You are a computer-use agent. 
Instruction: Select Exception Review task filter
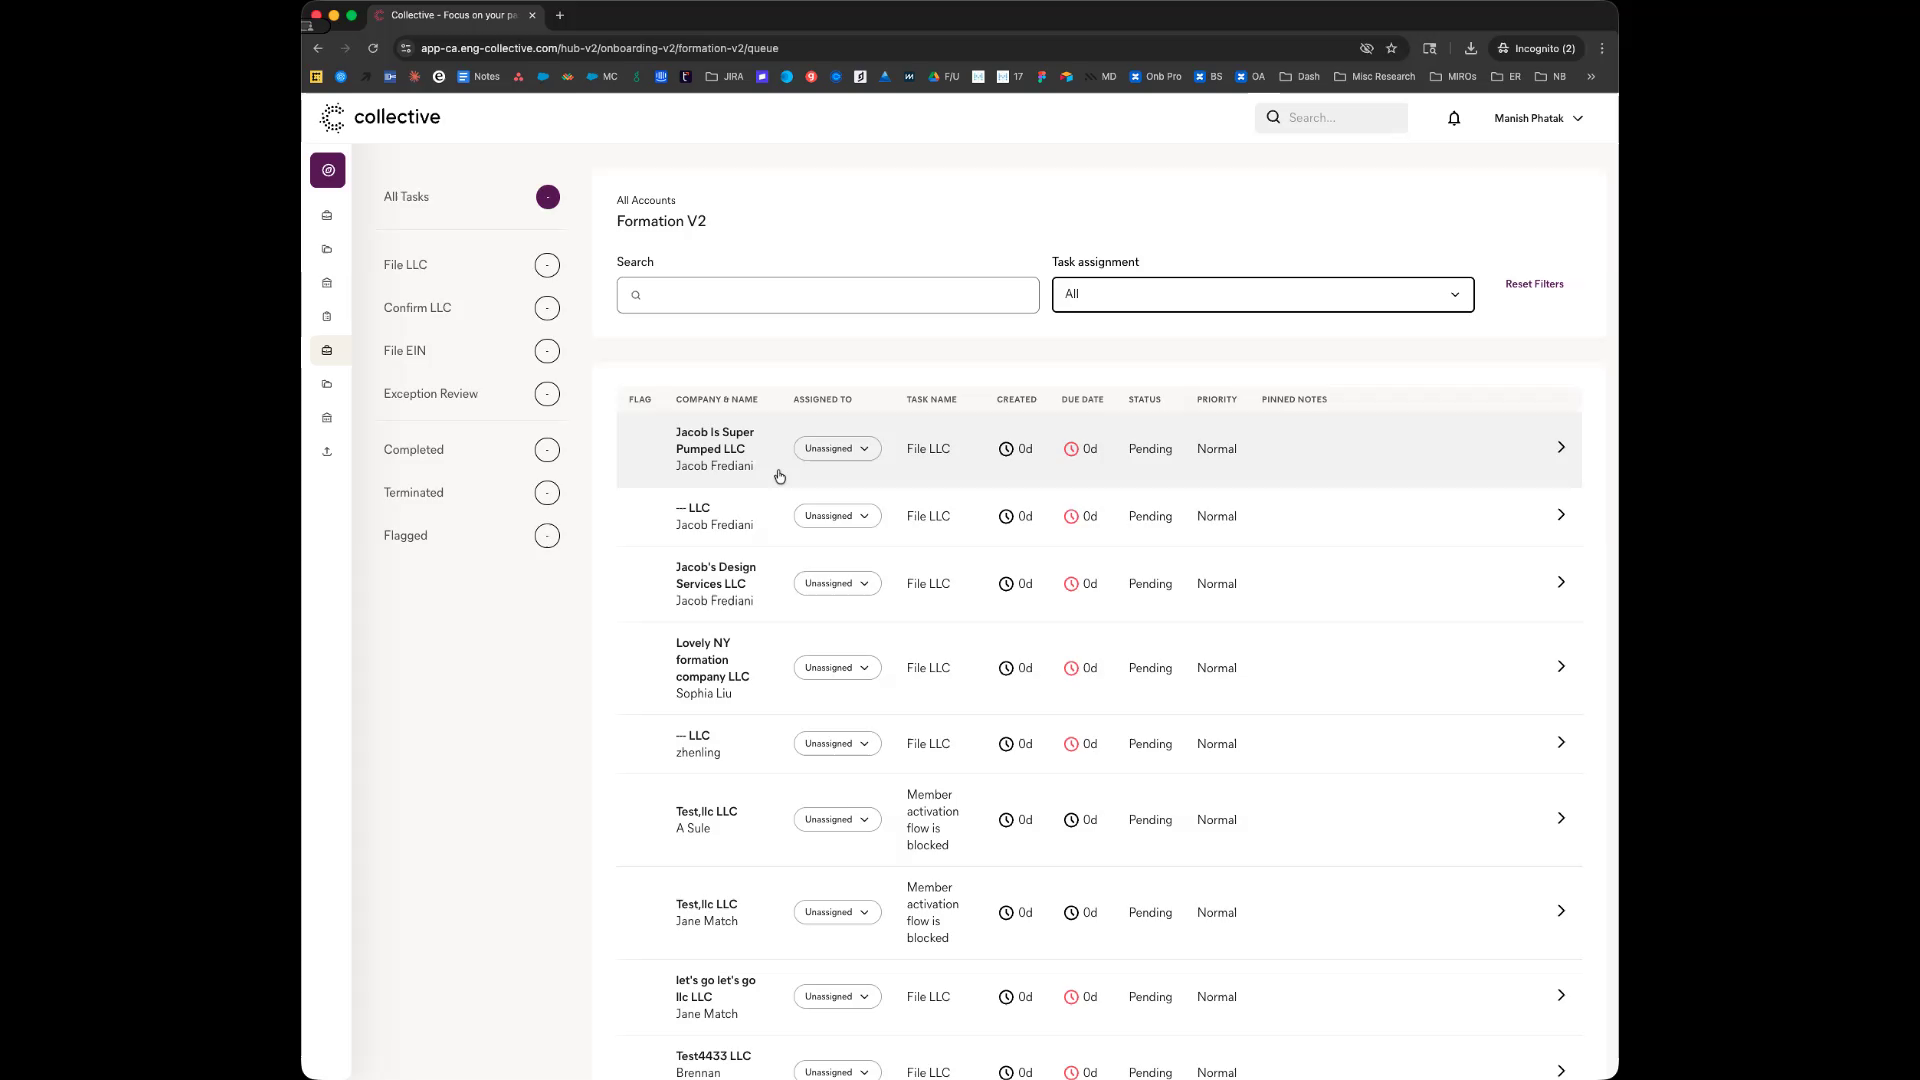click(x=431, y=394)
